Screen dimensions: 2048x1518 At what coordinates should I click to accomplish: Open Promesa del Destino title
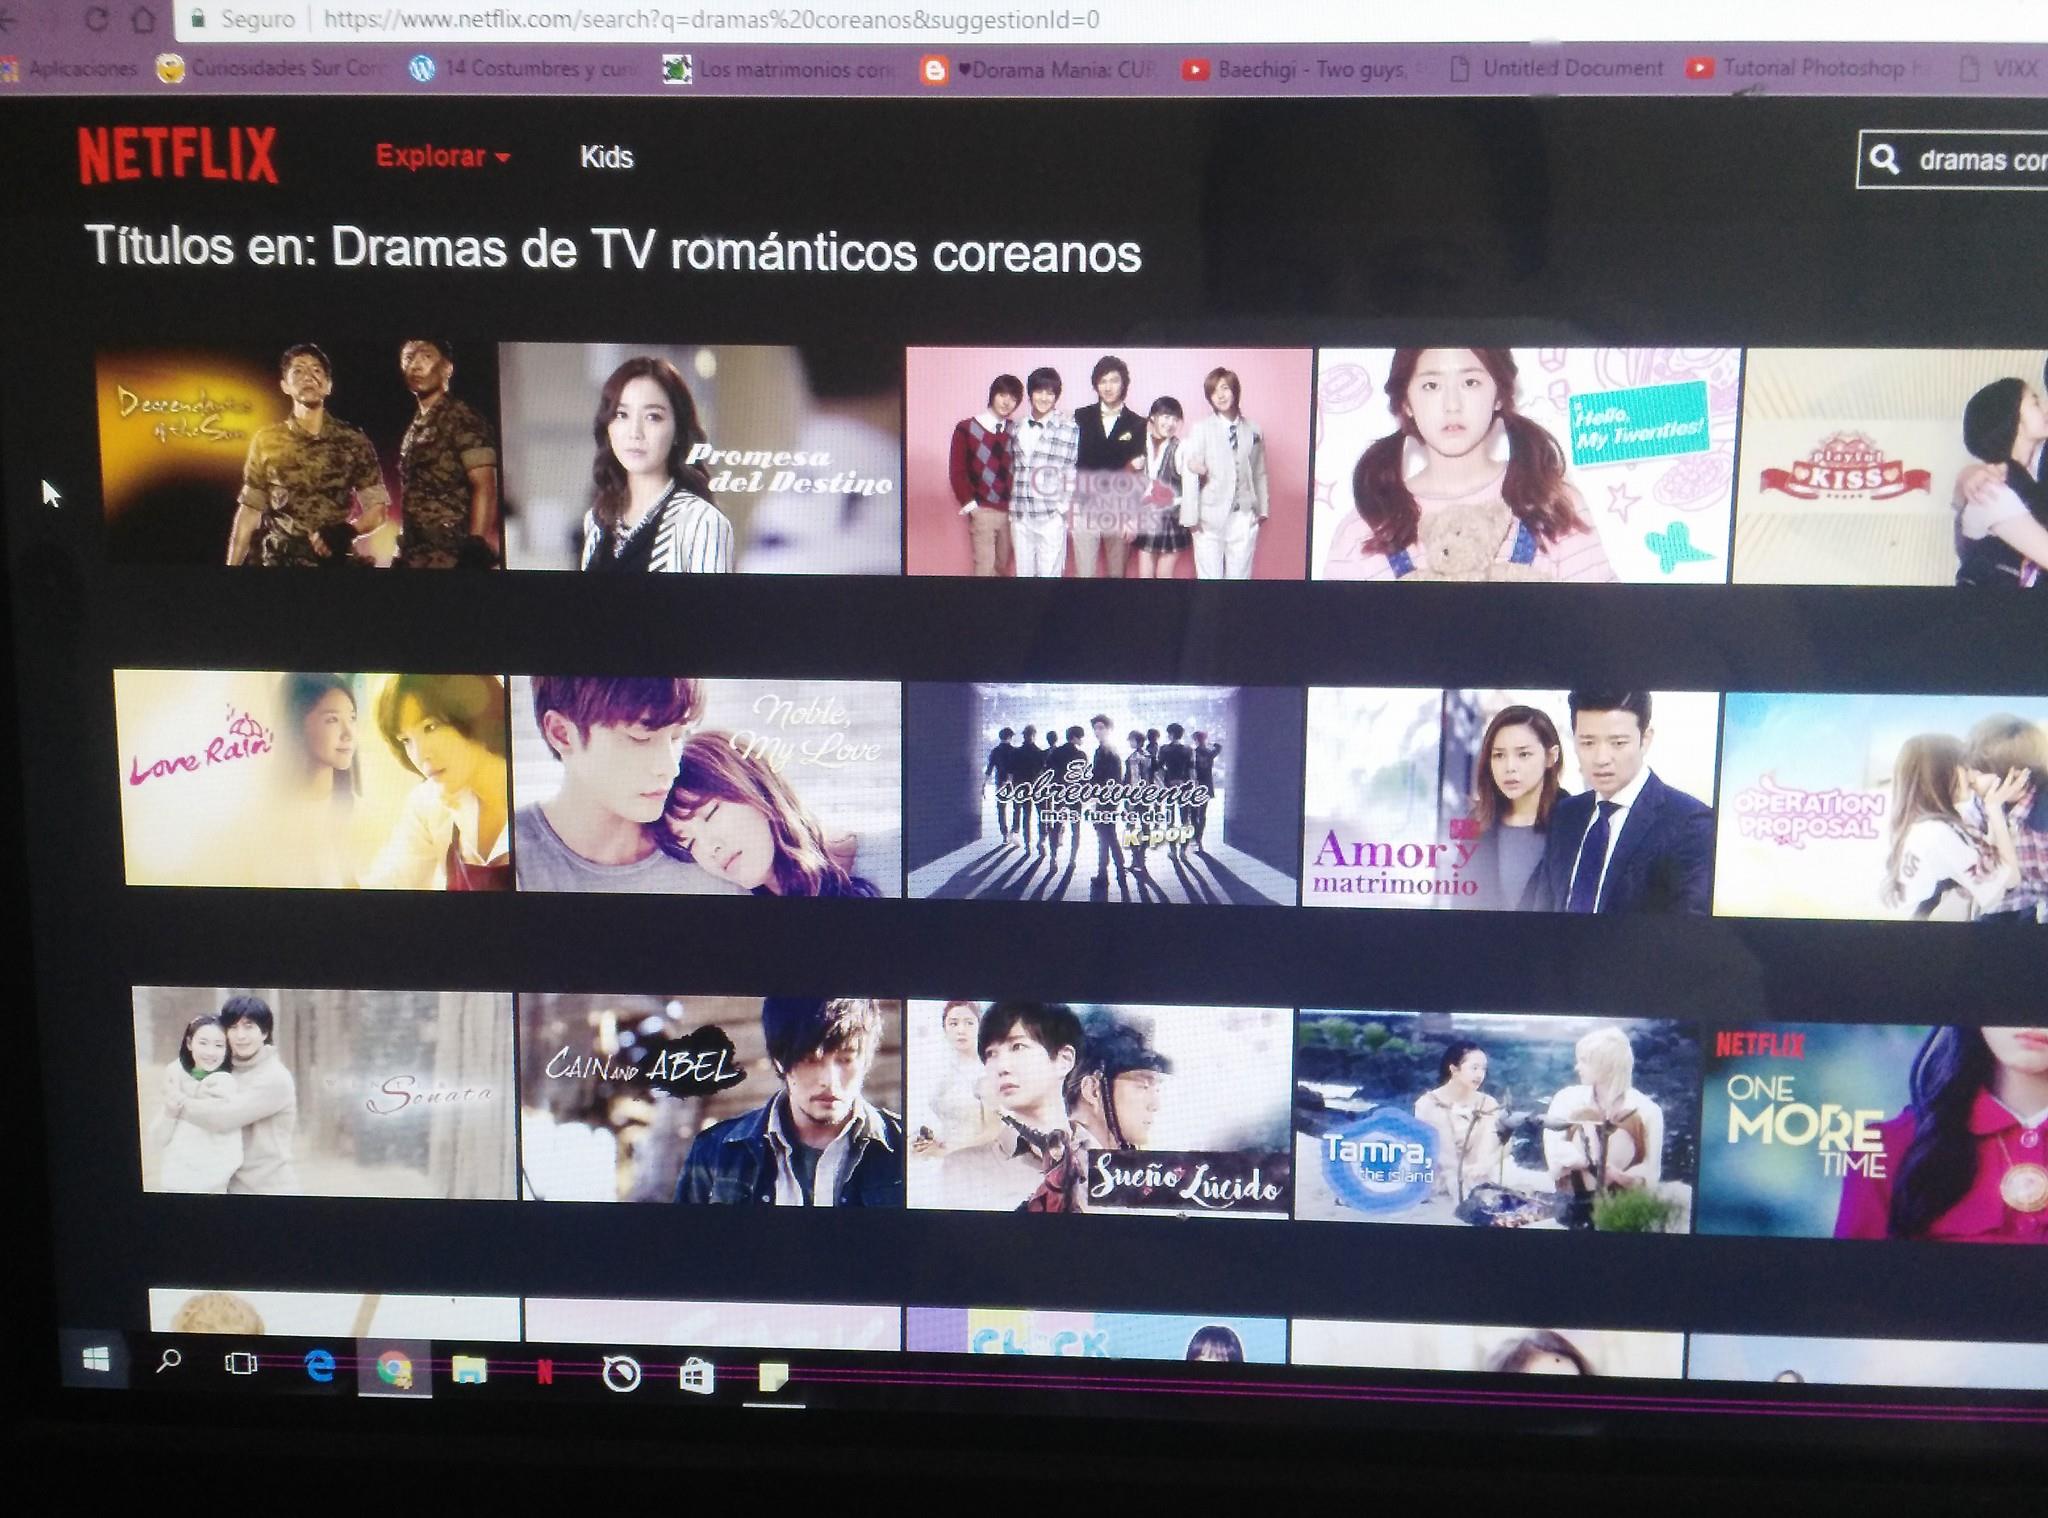coord(702,458)
